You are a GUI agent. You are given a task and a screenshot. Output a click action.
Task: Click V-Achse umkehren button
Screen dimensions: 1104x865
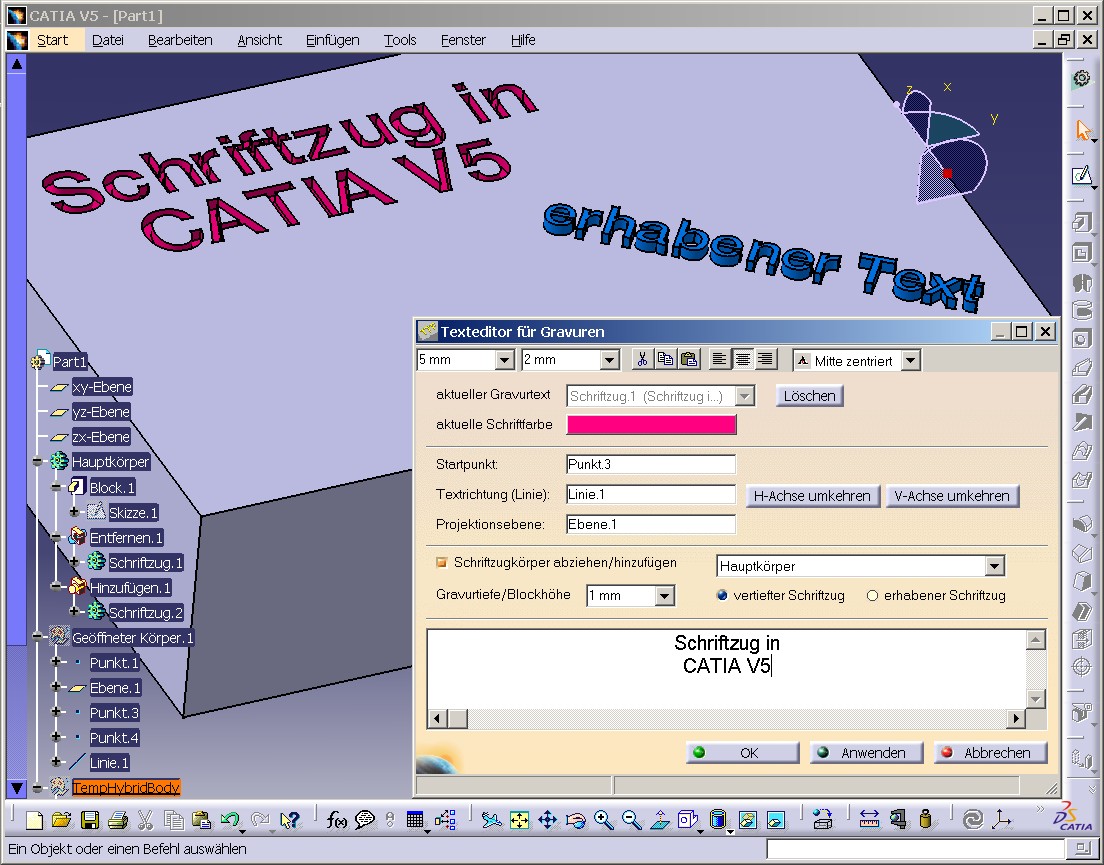(x=952, y=495)
